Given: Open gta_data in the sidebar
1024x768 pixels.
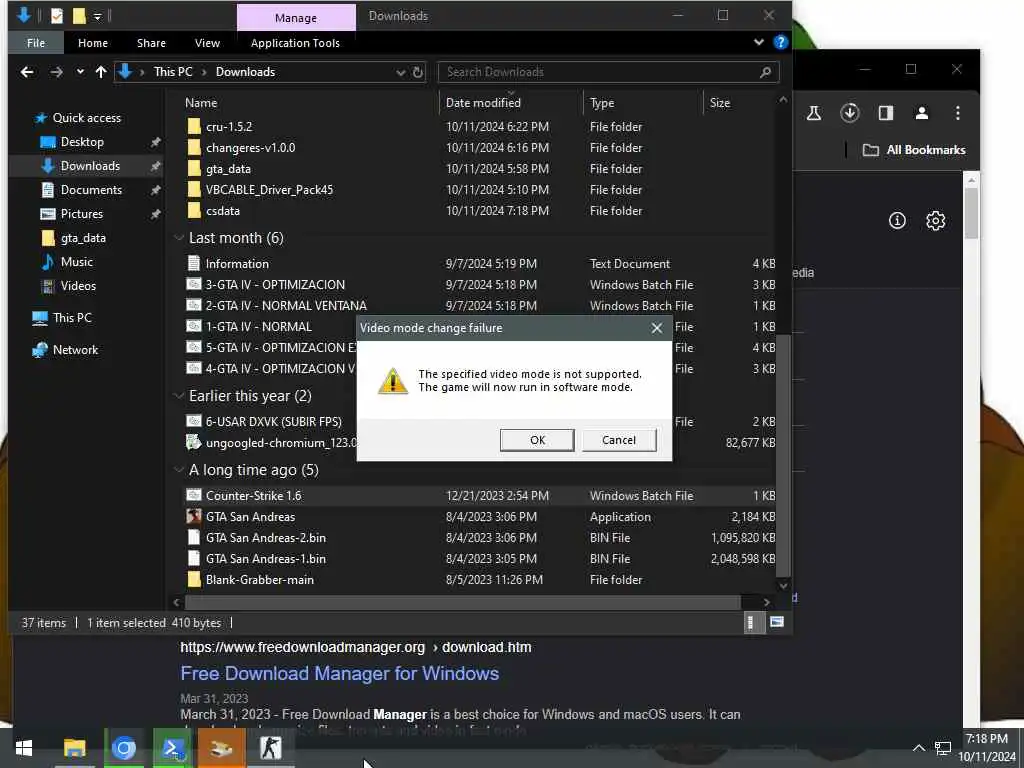Looking at the screenshot, I should [x=83, y=238].
